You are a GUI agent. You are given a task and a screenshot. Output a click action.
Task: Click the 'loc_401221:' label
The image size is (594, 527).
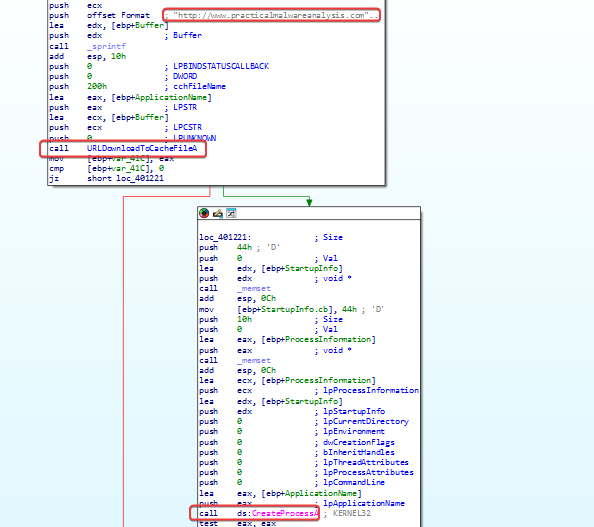(x=225, y=237)
